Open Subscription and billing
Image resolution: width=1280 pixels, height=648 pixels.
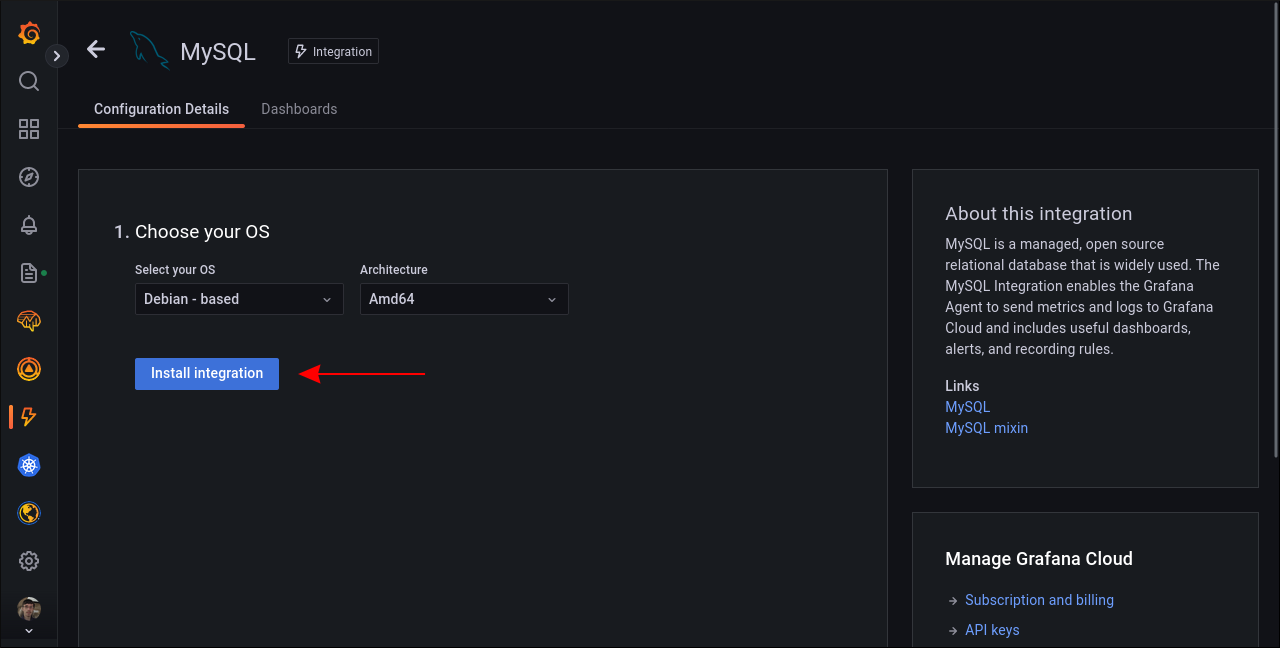point(1039,599)
